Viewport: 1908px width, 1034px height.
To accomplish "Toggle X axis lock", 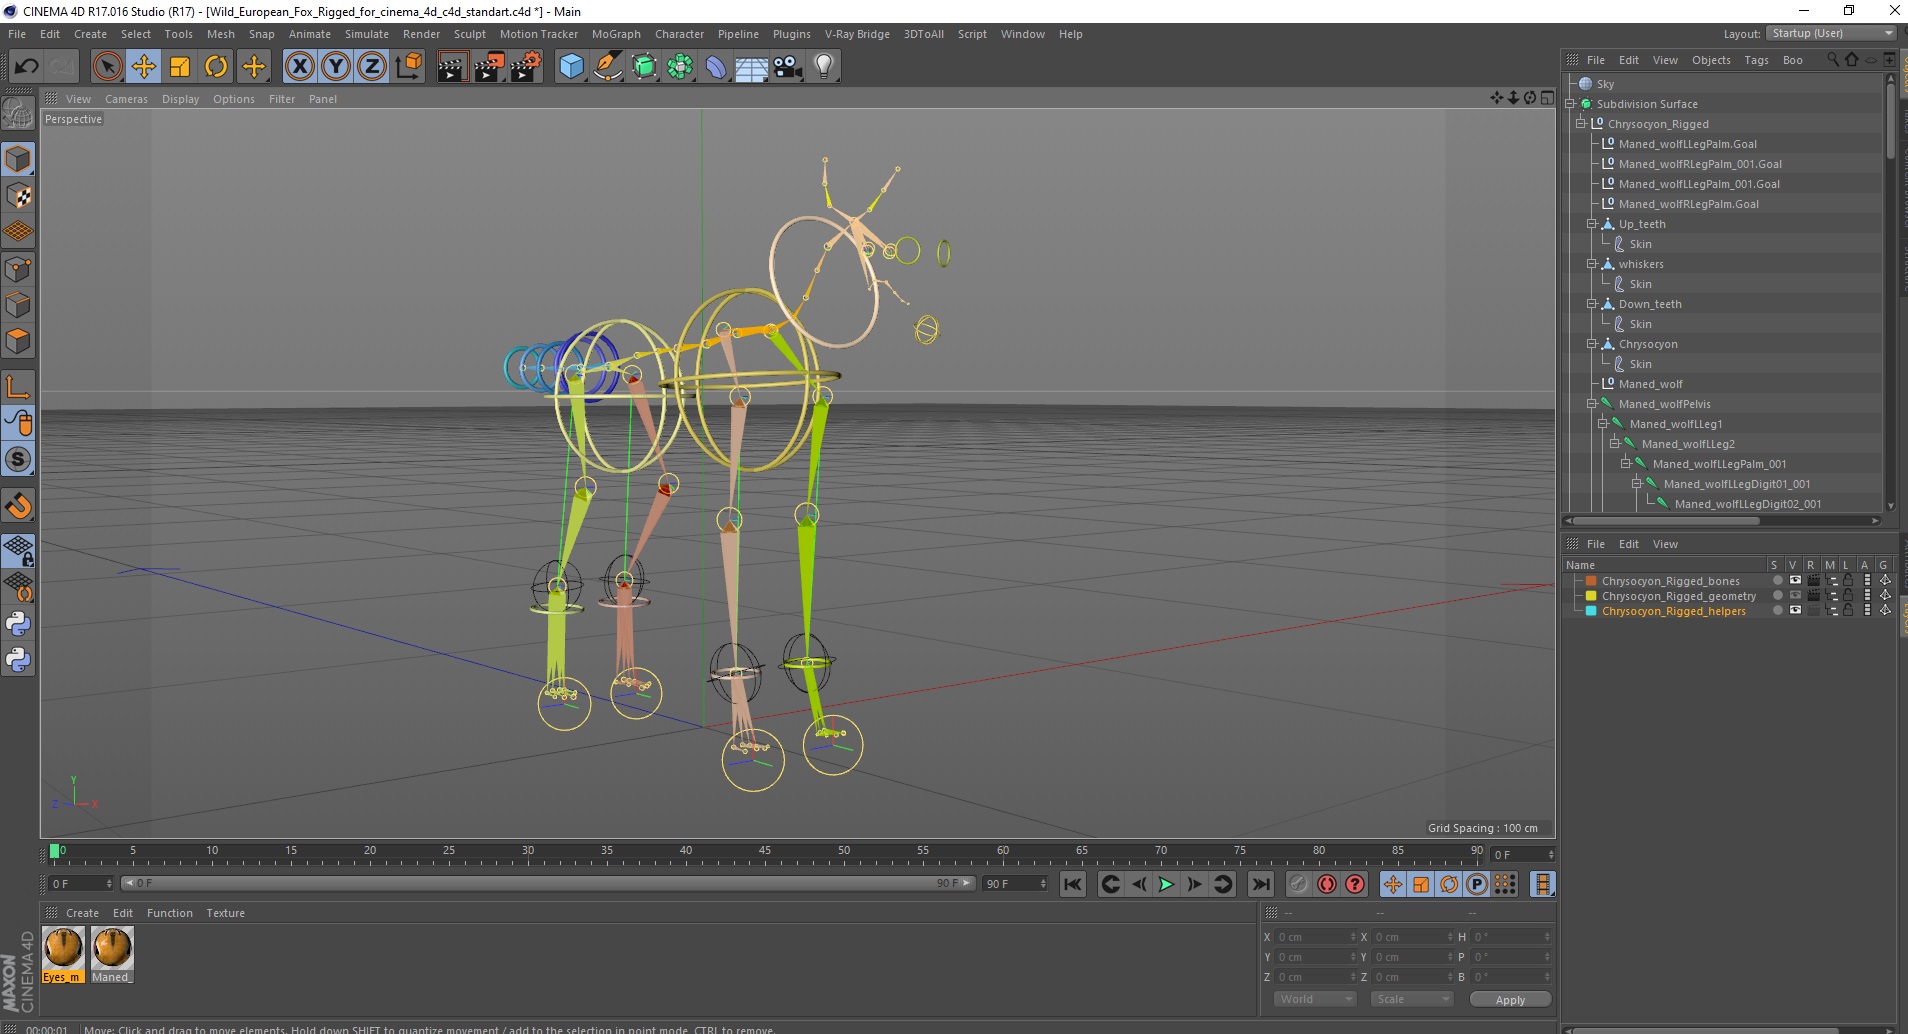I will 299,67.
